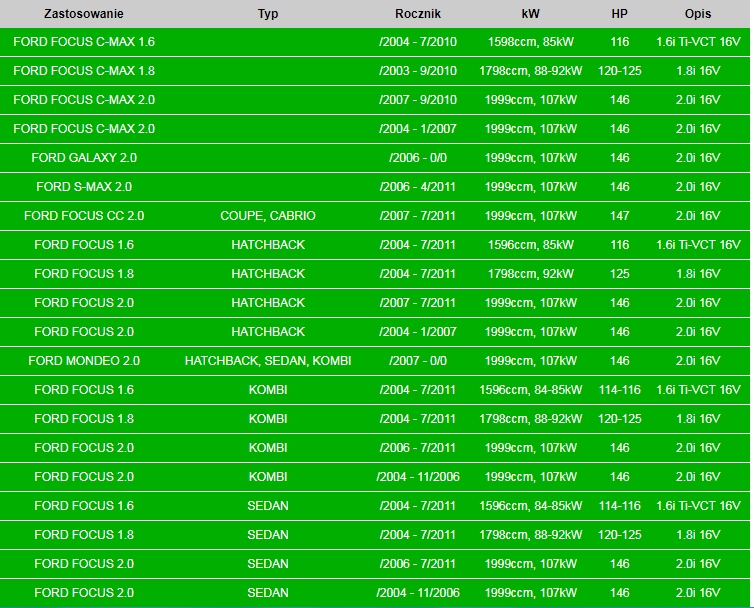The width and height of the screenshot is (754, 608).
Task: Select the FORD FOCUS CC 2.0 cell
Action: click(84, 215)
